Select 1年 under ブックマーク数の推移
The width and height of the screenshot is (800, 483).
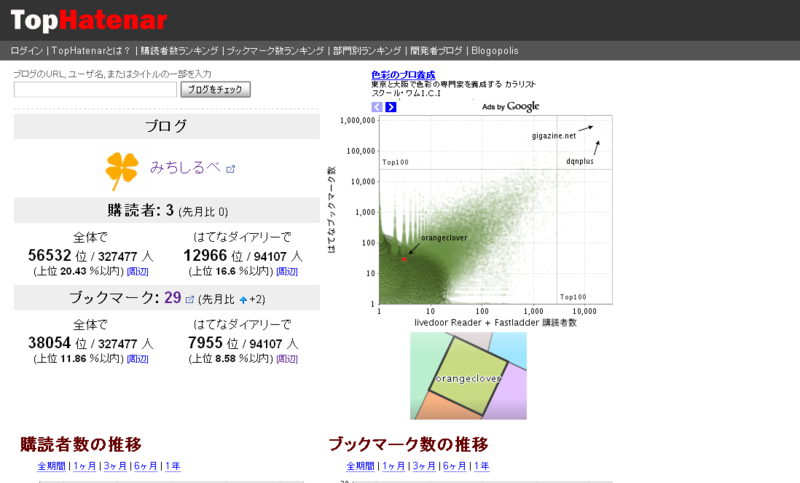(x=481, y=466)
